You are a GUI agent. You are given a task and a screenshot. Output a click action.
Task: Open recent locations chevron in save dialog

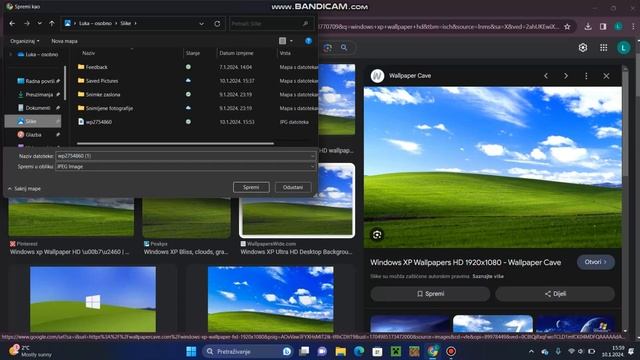[40, 24]
